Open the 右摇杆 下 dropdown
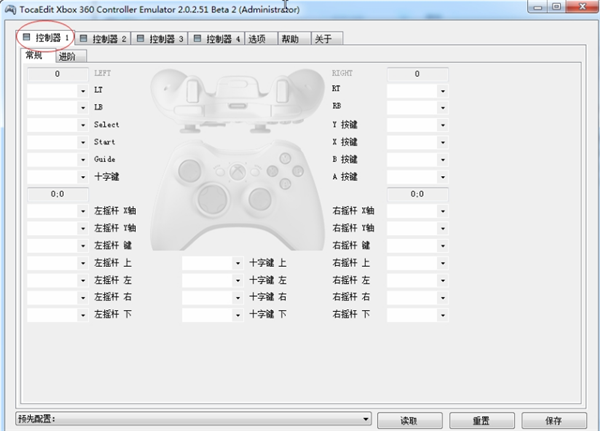The width and height of the screenshot is (600, 431). point(417,315)
